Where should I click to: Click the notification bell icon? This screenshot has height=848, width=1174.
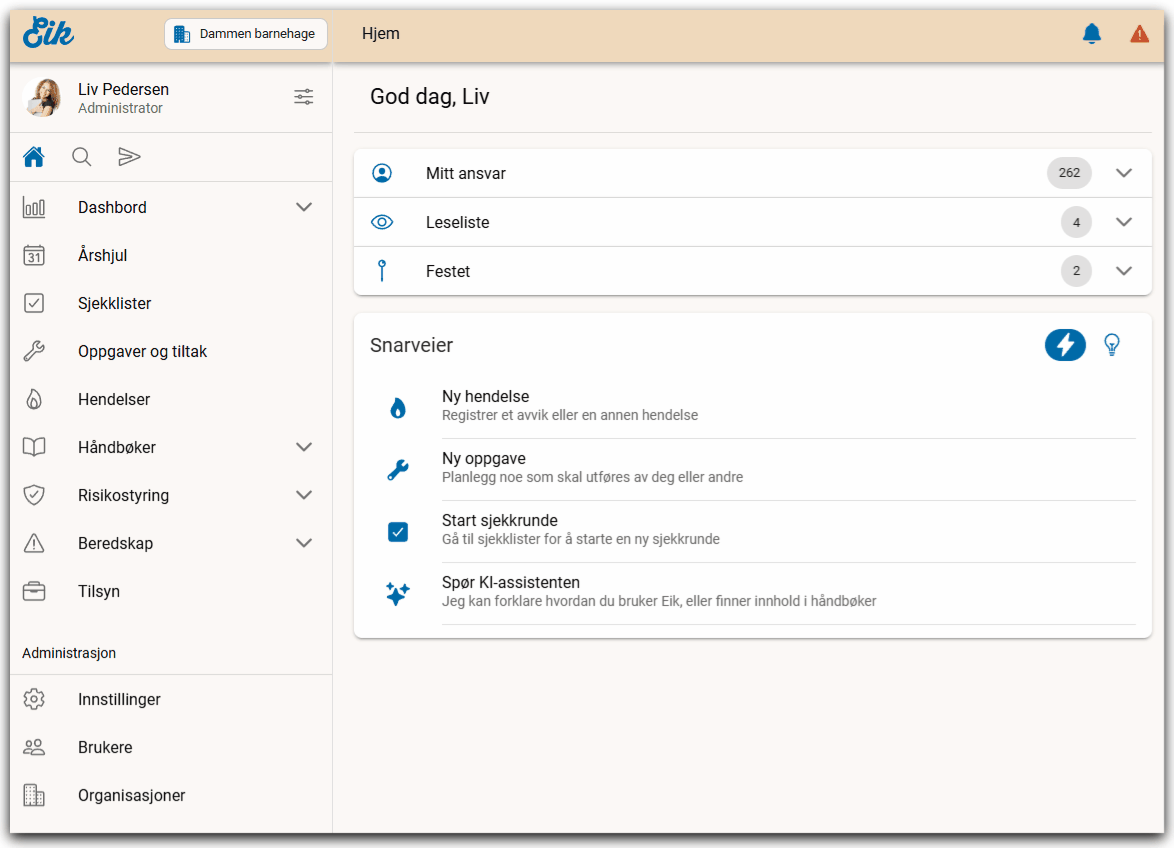click(1091, 34)
